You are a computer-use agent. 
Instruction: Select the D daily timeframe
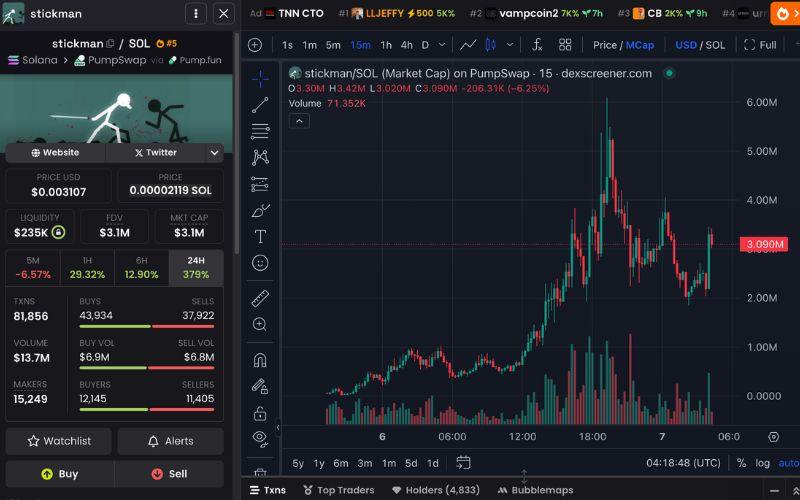tap(425, 45)
